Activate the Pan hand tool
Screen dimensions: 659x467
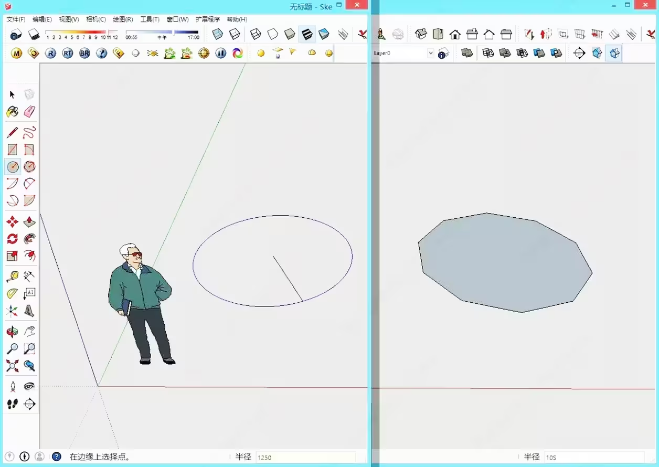[29, 332]
